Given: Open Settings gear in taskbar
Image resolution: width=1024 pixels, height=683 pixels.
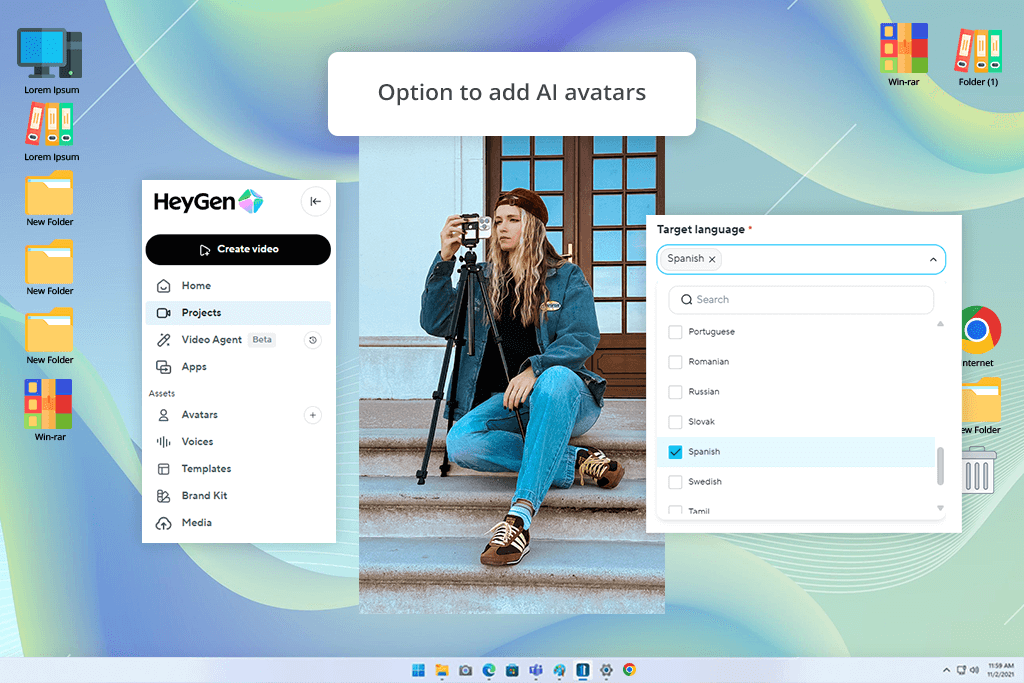Looking at the screenshot, I should click(x=606, y=670).
